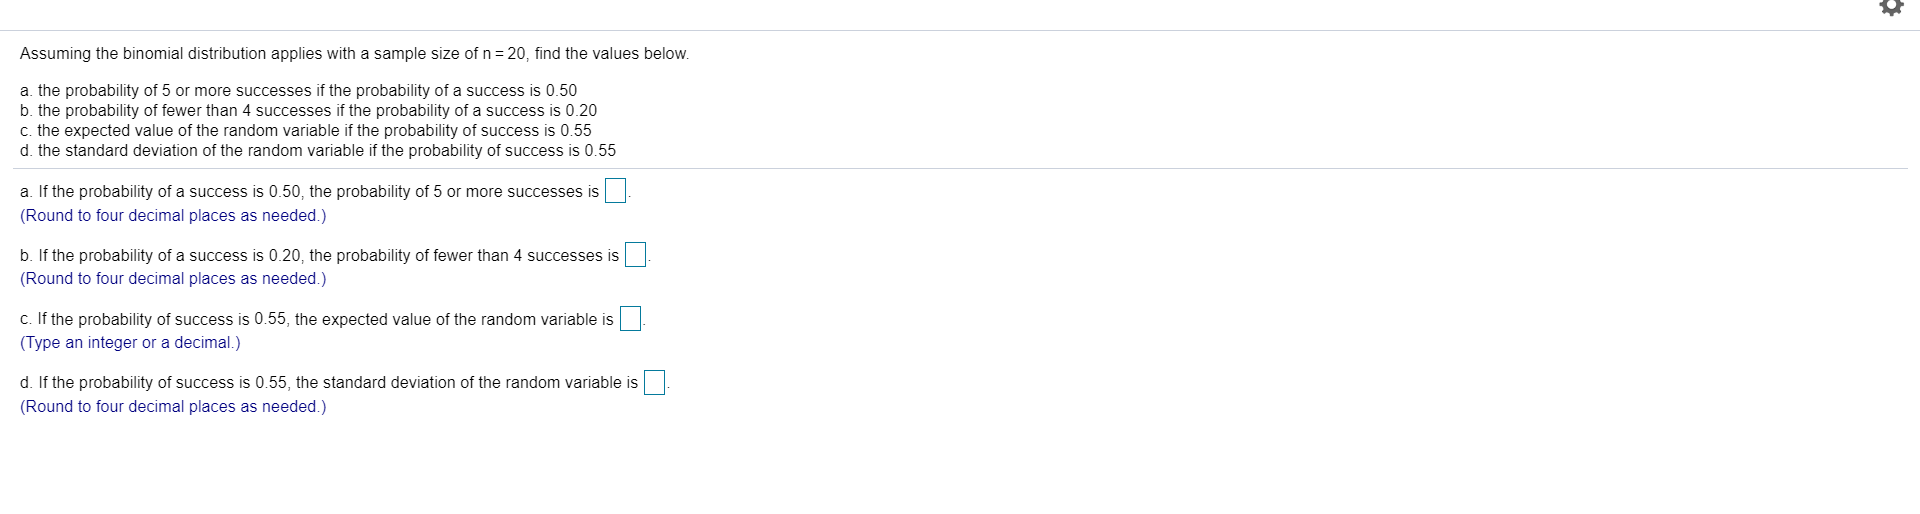Screen dimensions: 1920x514
Task: Click list item a about 5 or more successes
Action: click(x=298, y=91)
